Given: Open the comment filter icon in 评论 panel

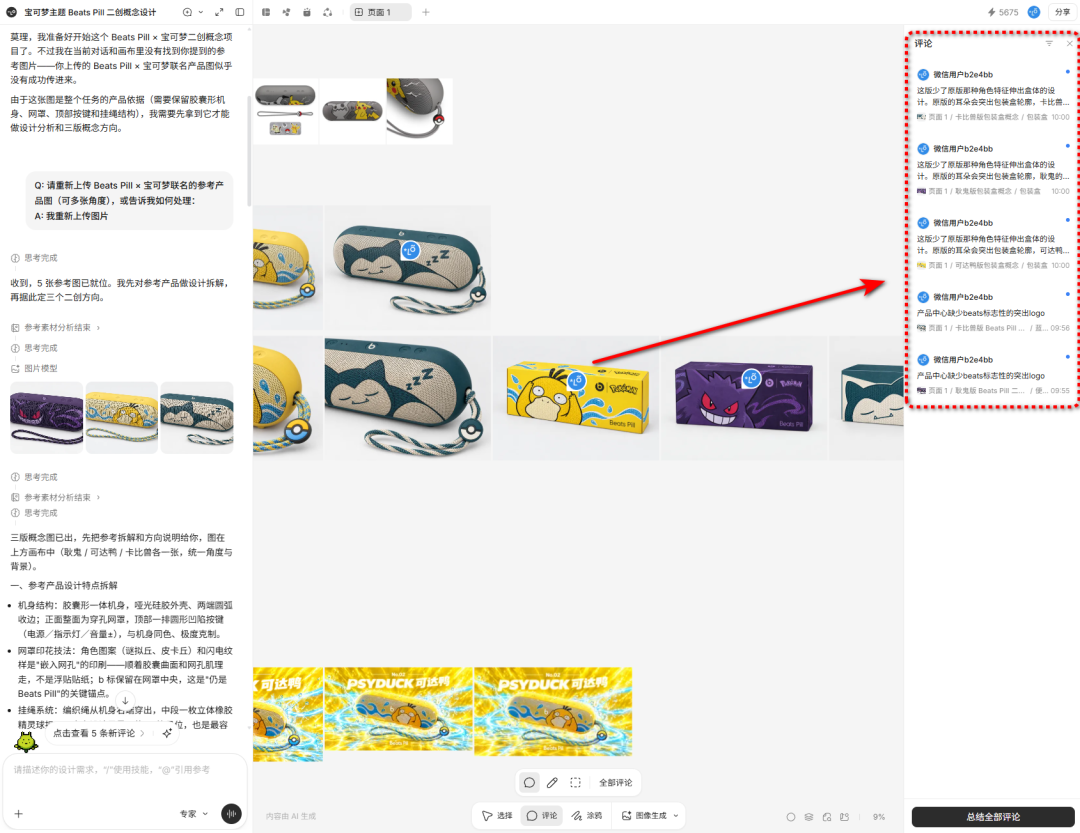Looking at the screenshot, I should [x=1049, y=43].
